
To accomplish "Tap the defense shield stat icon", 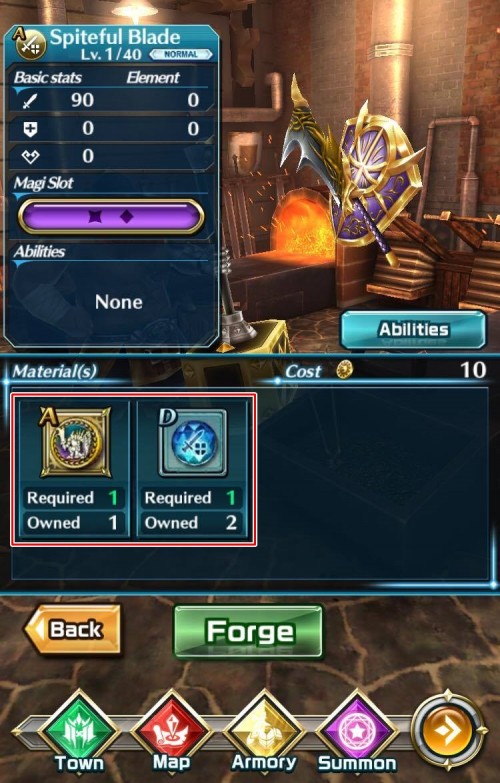I will click(30, 130).
